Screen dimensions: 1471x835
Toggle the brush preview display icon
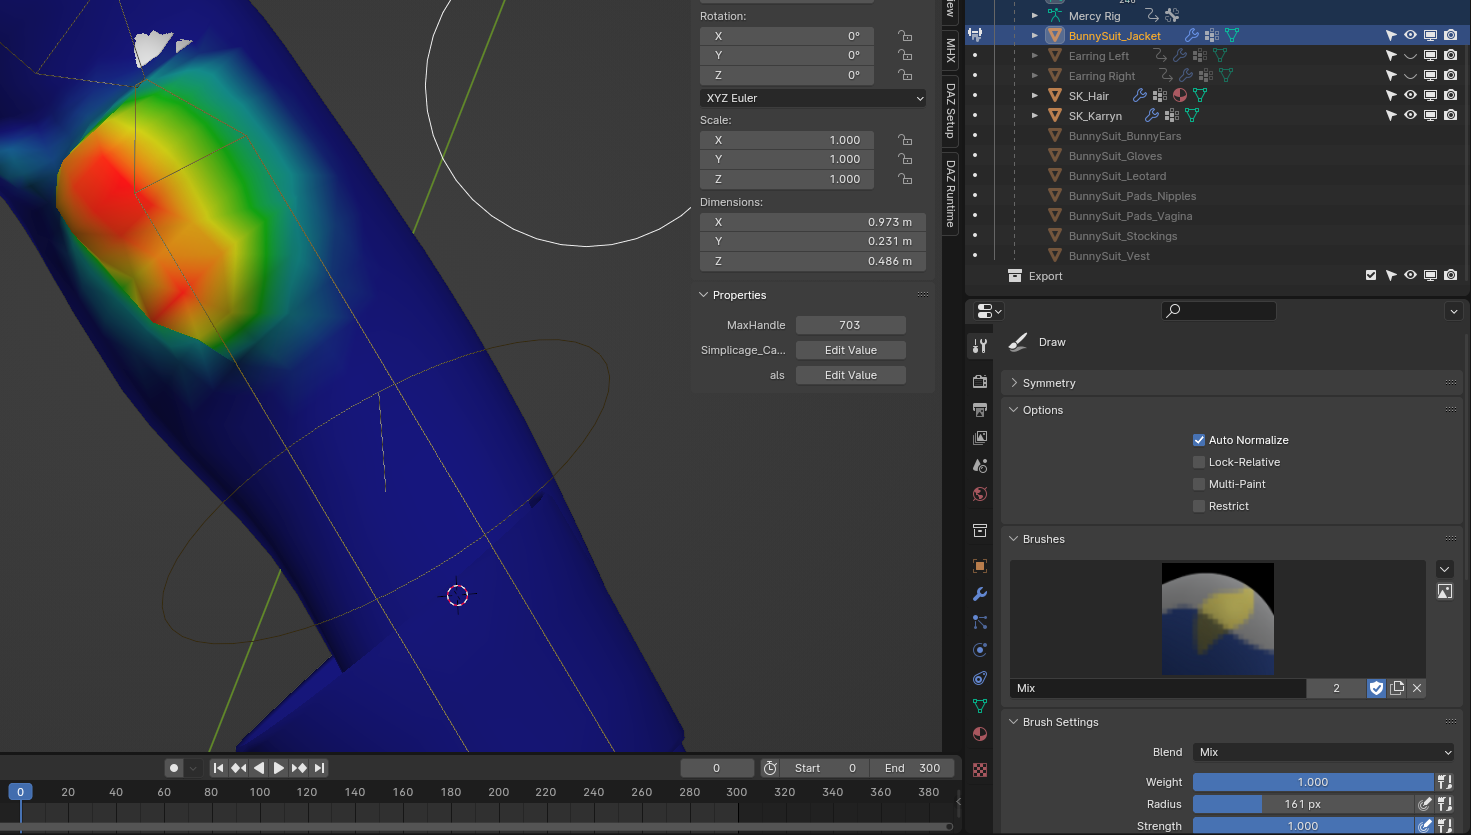click(x=1445, y=591)
